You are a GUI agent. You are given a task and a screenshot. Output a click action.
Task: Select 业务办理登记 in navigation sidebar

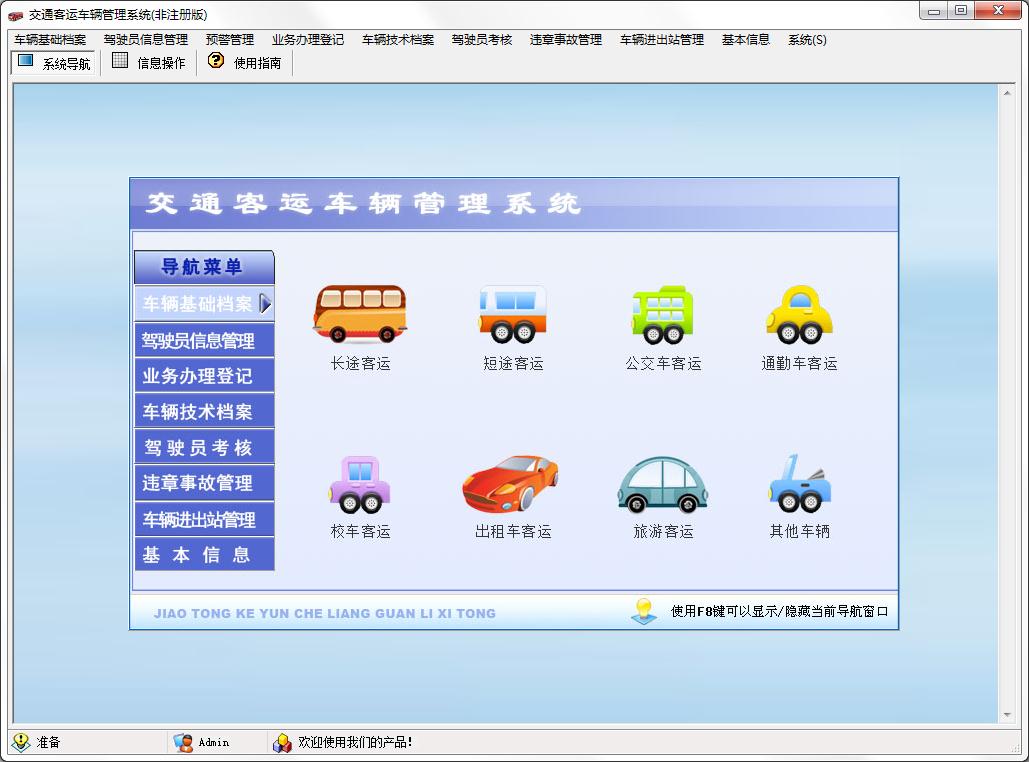click(204, 375)
